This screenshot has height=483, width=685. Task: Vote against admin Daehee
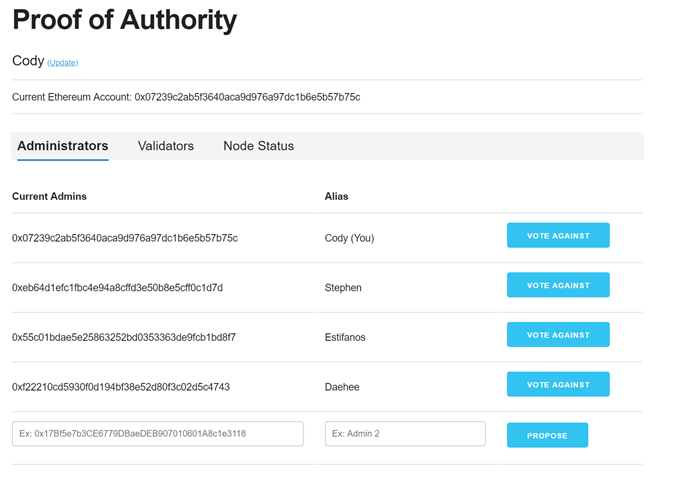(558, 385)
